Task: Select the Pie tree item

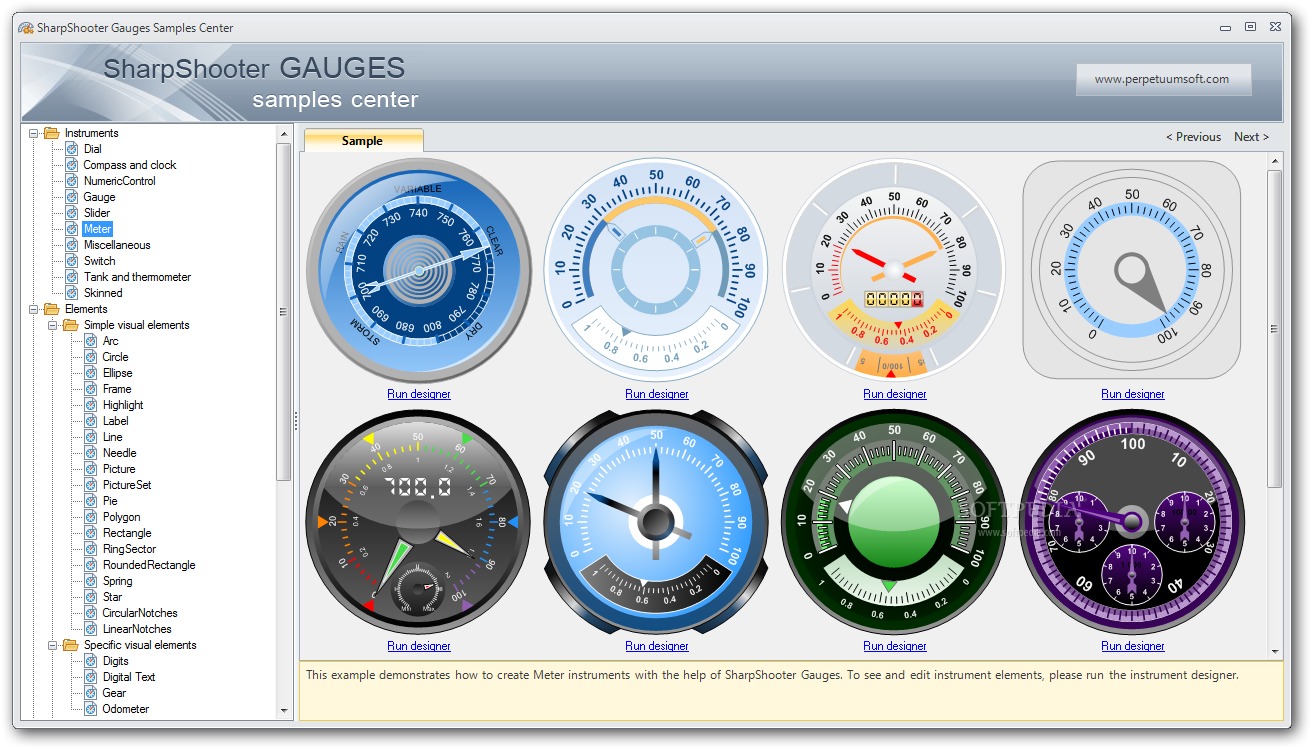Action: (x=110, y=501)
